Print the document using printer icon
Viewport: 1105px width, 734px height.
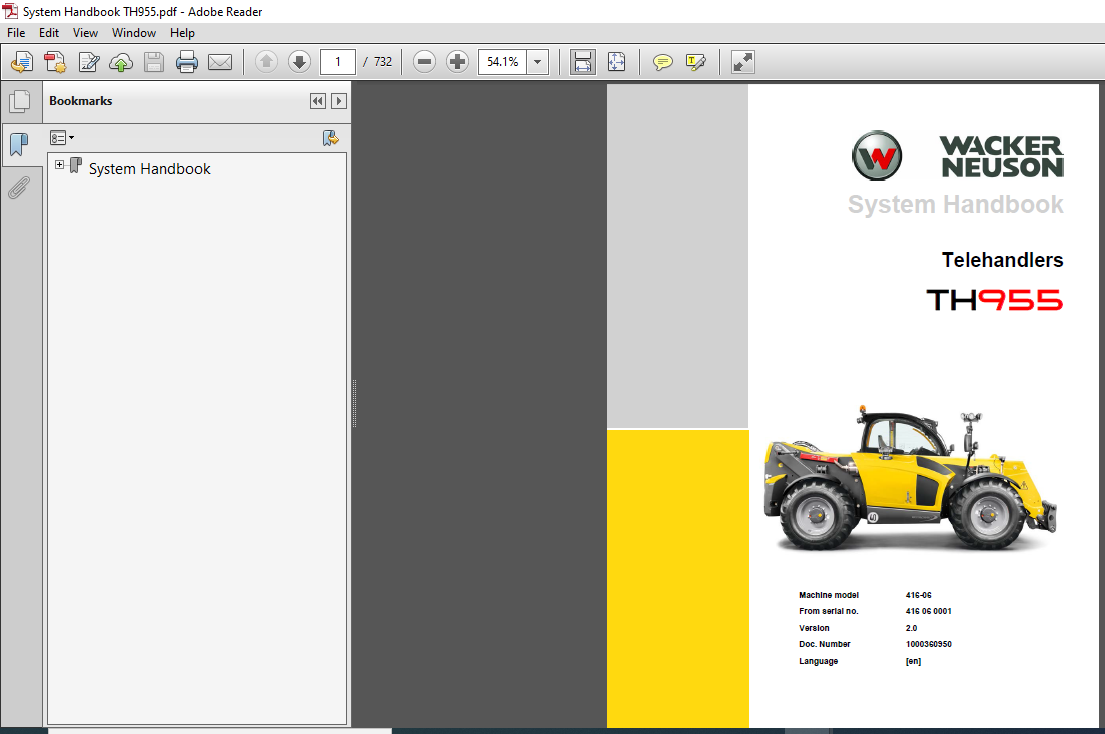[x=187, y=62]
